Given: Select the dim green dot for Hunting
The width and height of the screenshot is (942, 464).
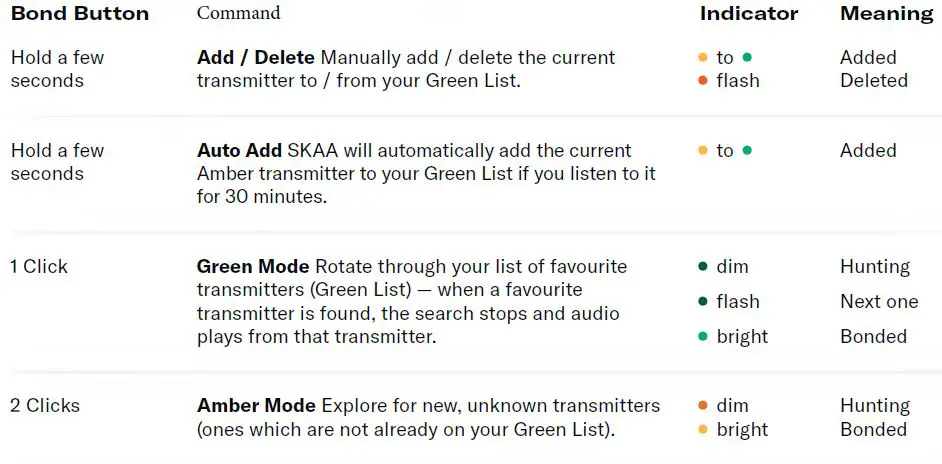Looking at the screenshot, I should (x=703, y=267).
